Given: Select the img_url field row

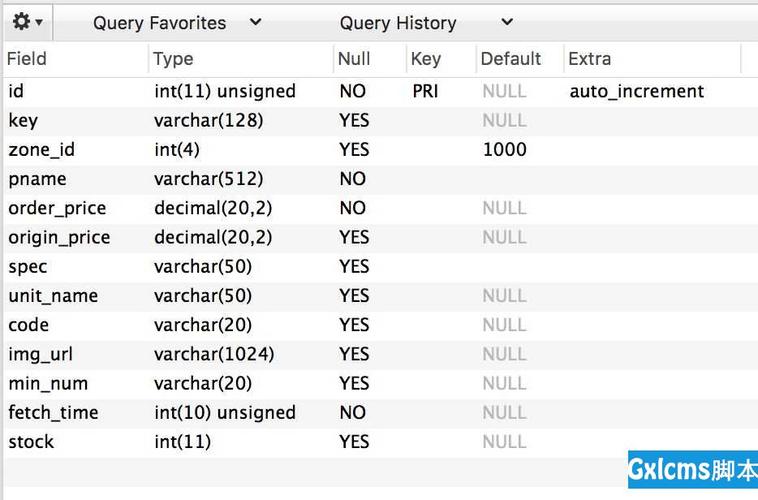Looking at the screenshot, I should coord(381,354).
